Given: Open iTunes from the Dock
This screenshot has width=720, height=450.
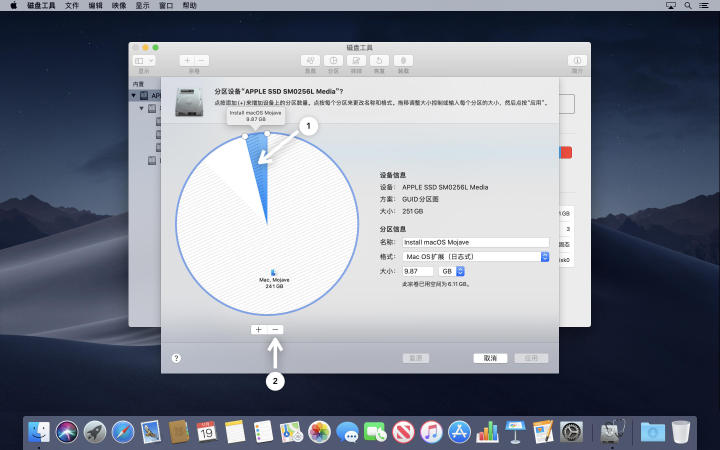Looking at the screenshot, I should pos(432,432).
